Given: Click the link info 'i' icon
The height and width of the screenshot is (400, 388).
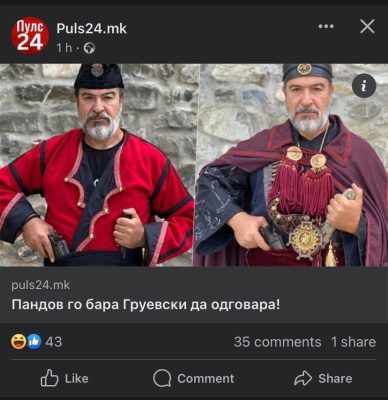Looking at the screenshot, I should tap(364, 86).
